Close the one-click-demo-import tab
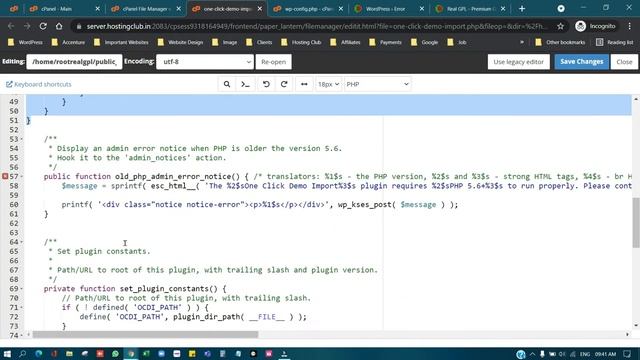 260,9
